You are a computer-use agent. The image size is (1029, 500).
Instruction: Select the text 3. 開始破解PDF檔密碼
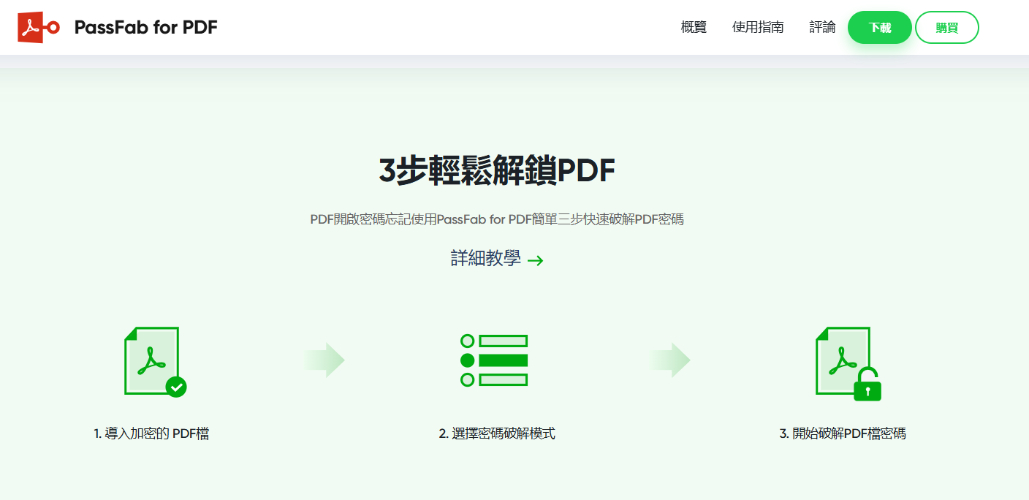(843, 434)
